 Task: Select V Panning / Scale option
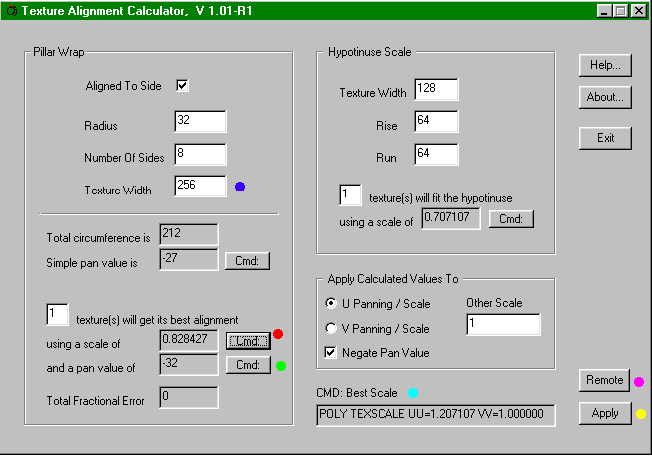click(332, 328)
